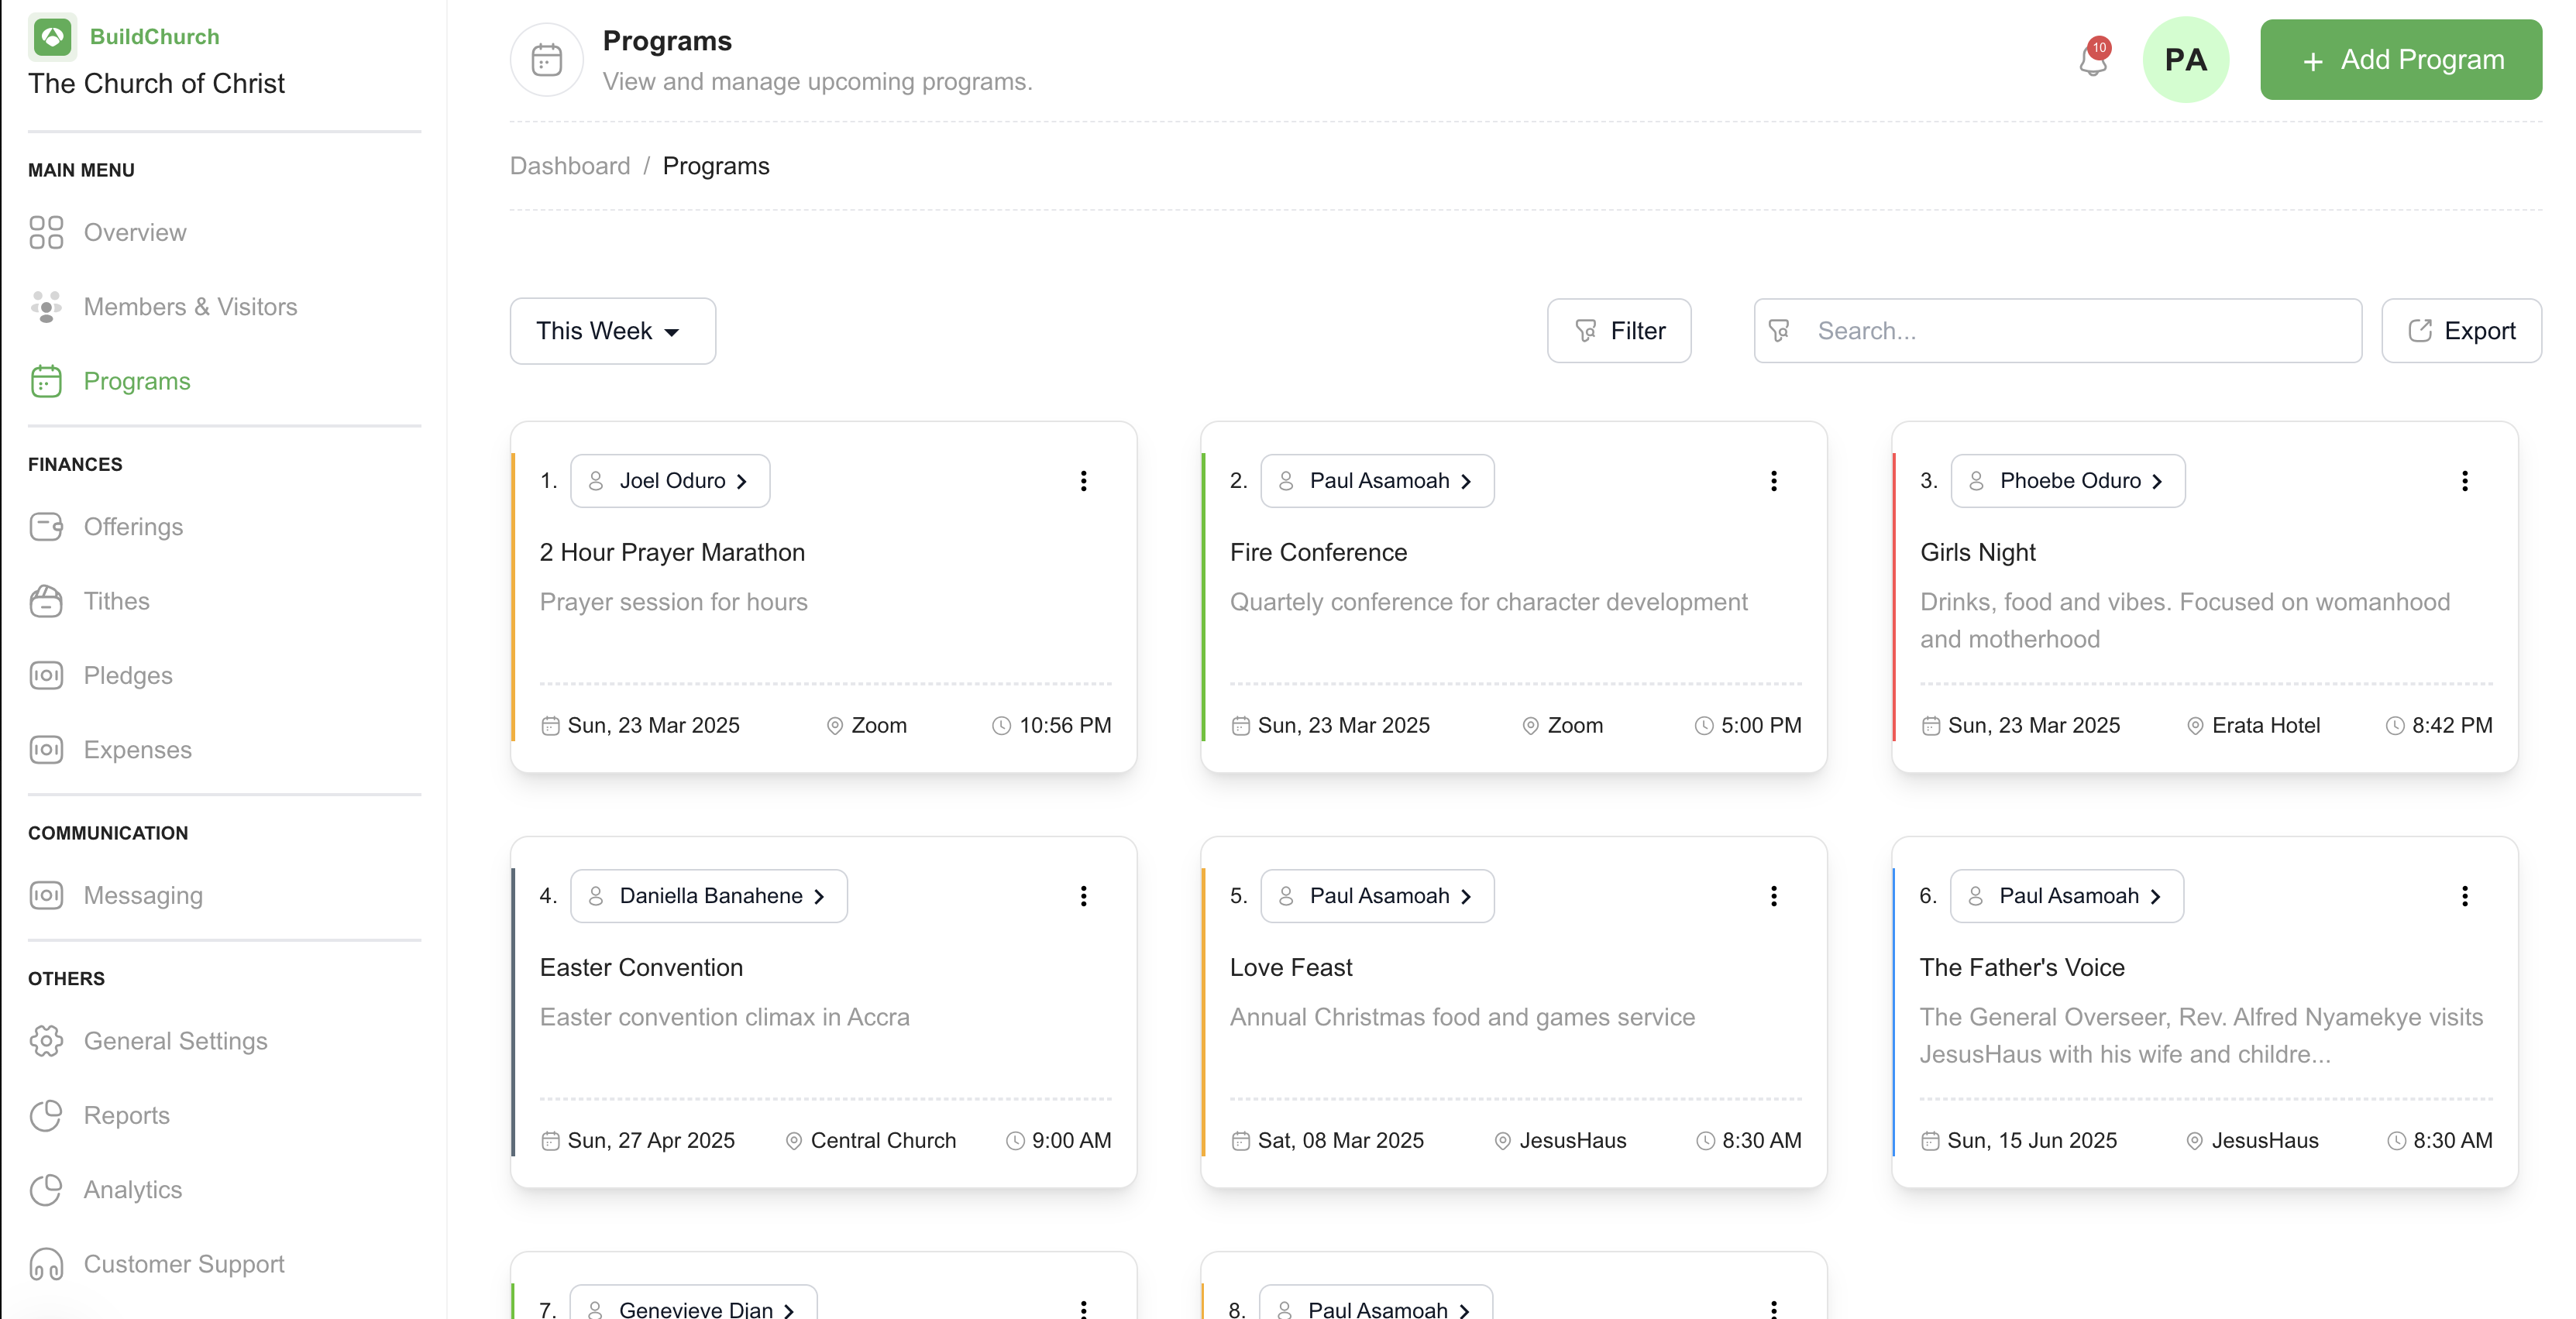Open kebab menu on Genevieve Dian card
This screenshot has width=2576, height=1319.
[1083, 1308]
